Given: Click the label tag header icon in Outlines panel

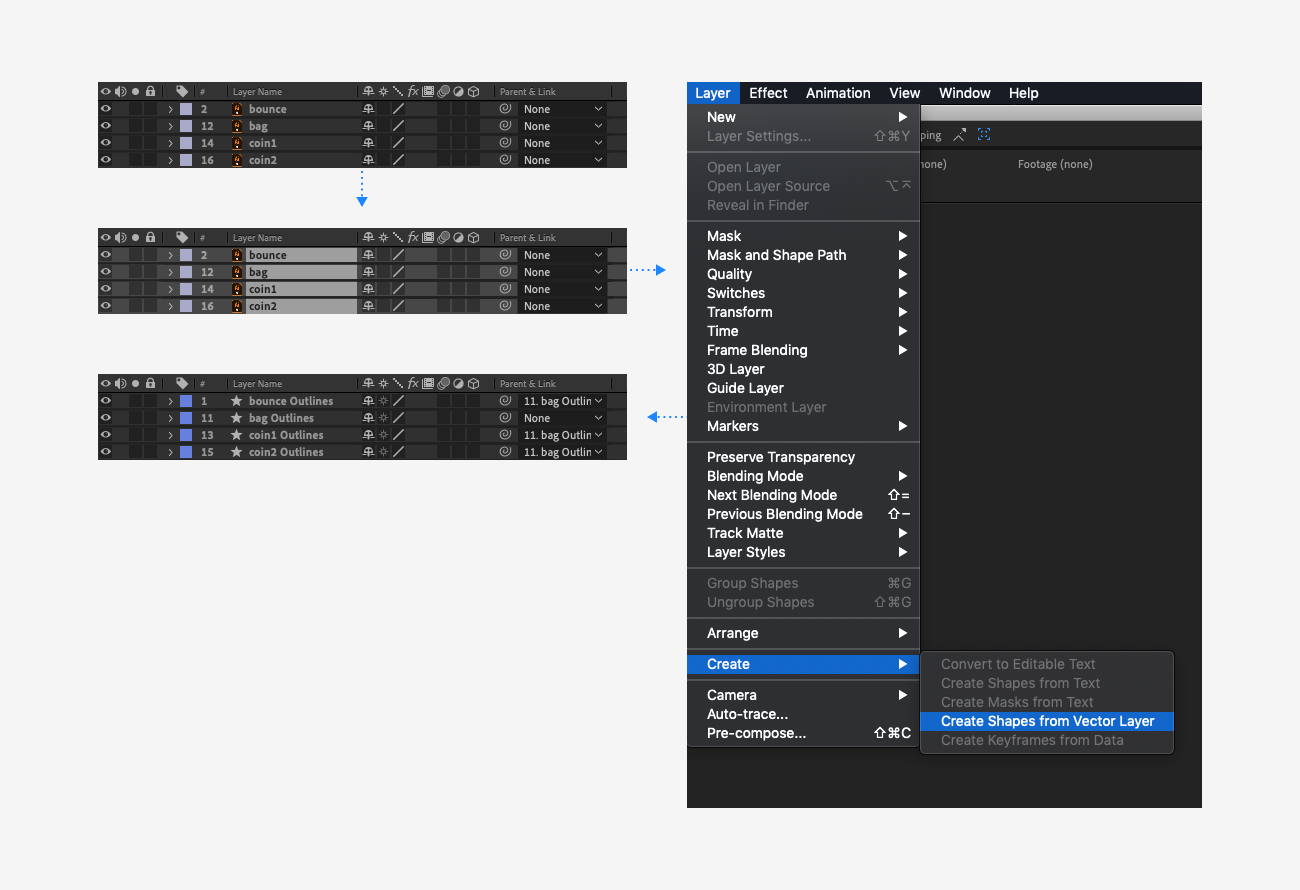Looking at the screenshot, I should (182, 383).
